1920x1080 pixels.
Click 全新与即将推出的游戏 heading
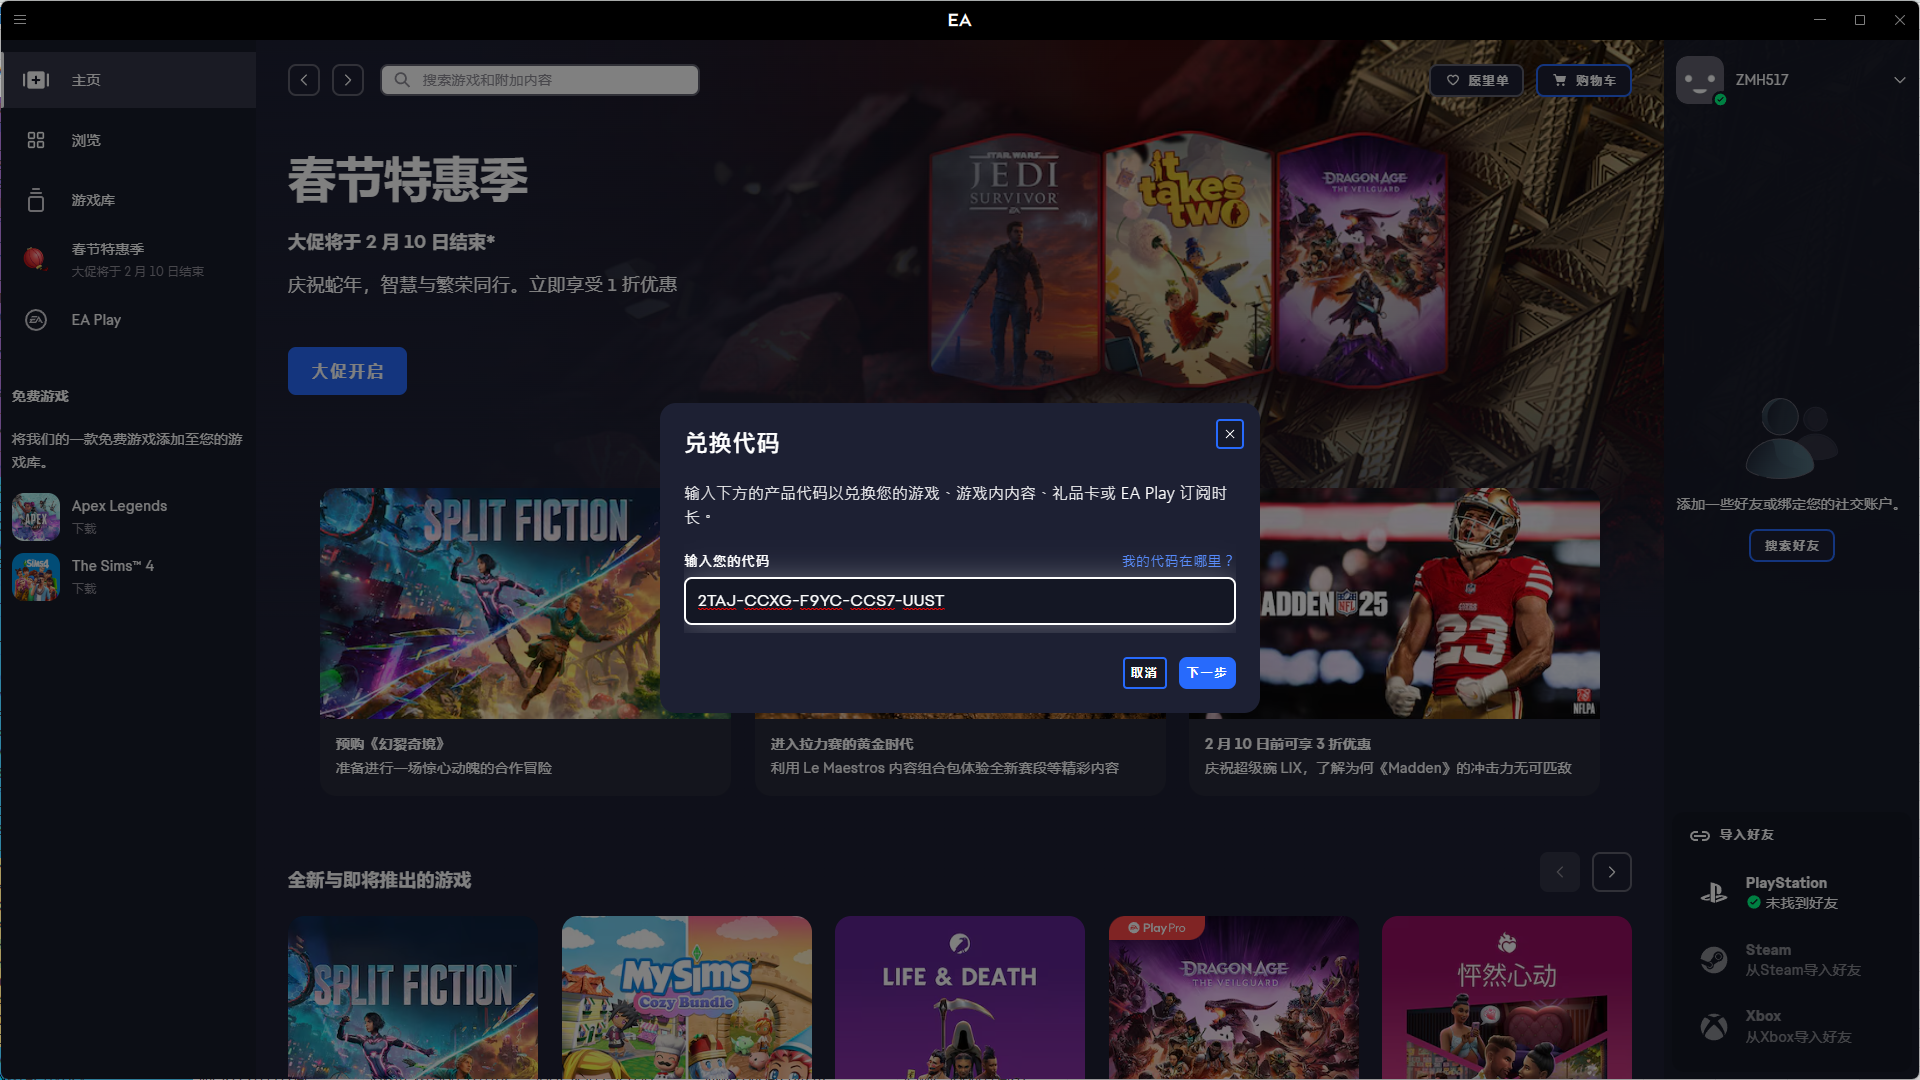[x=380, y=880]
